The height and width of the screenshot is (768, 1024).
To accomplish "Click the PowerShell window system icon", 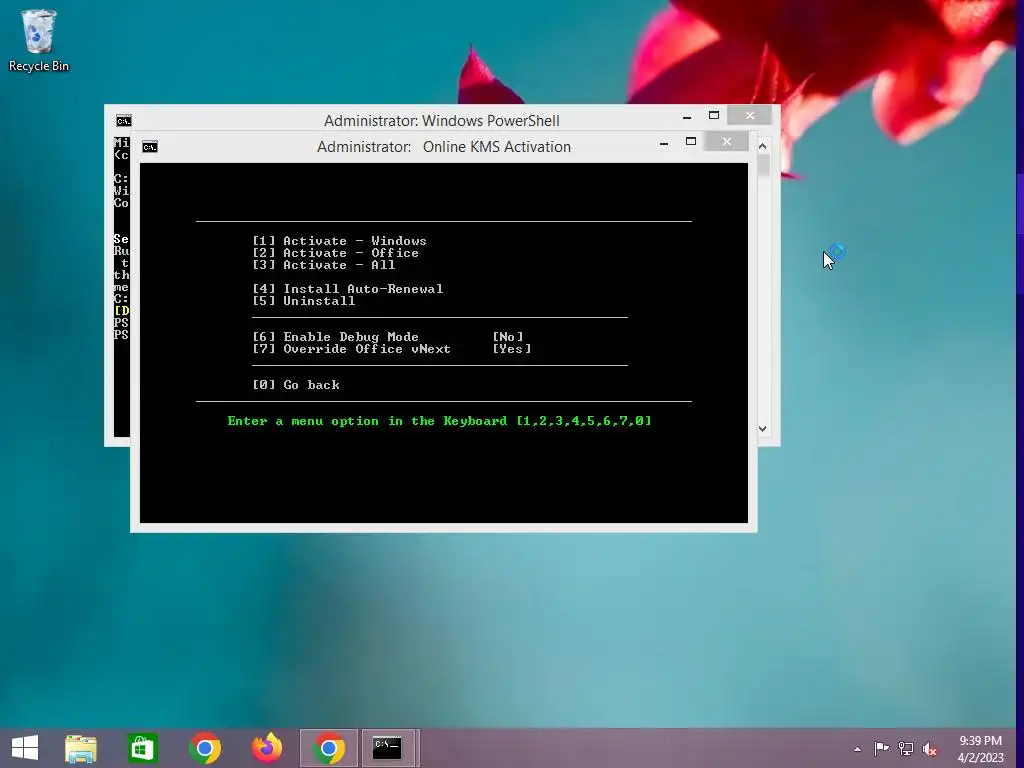I will tap(123, 121).
